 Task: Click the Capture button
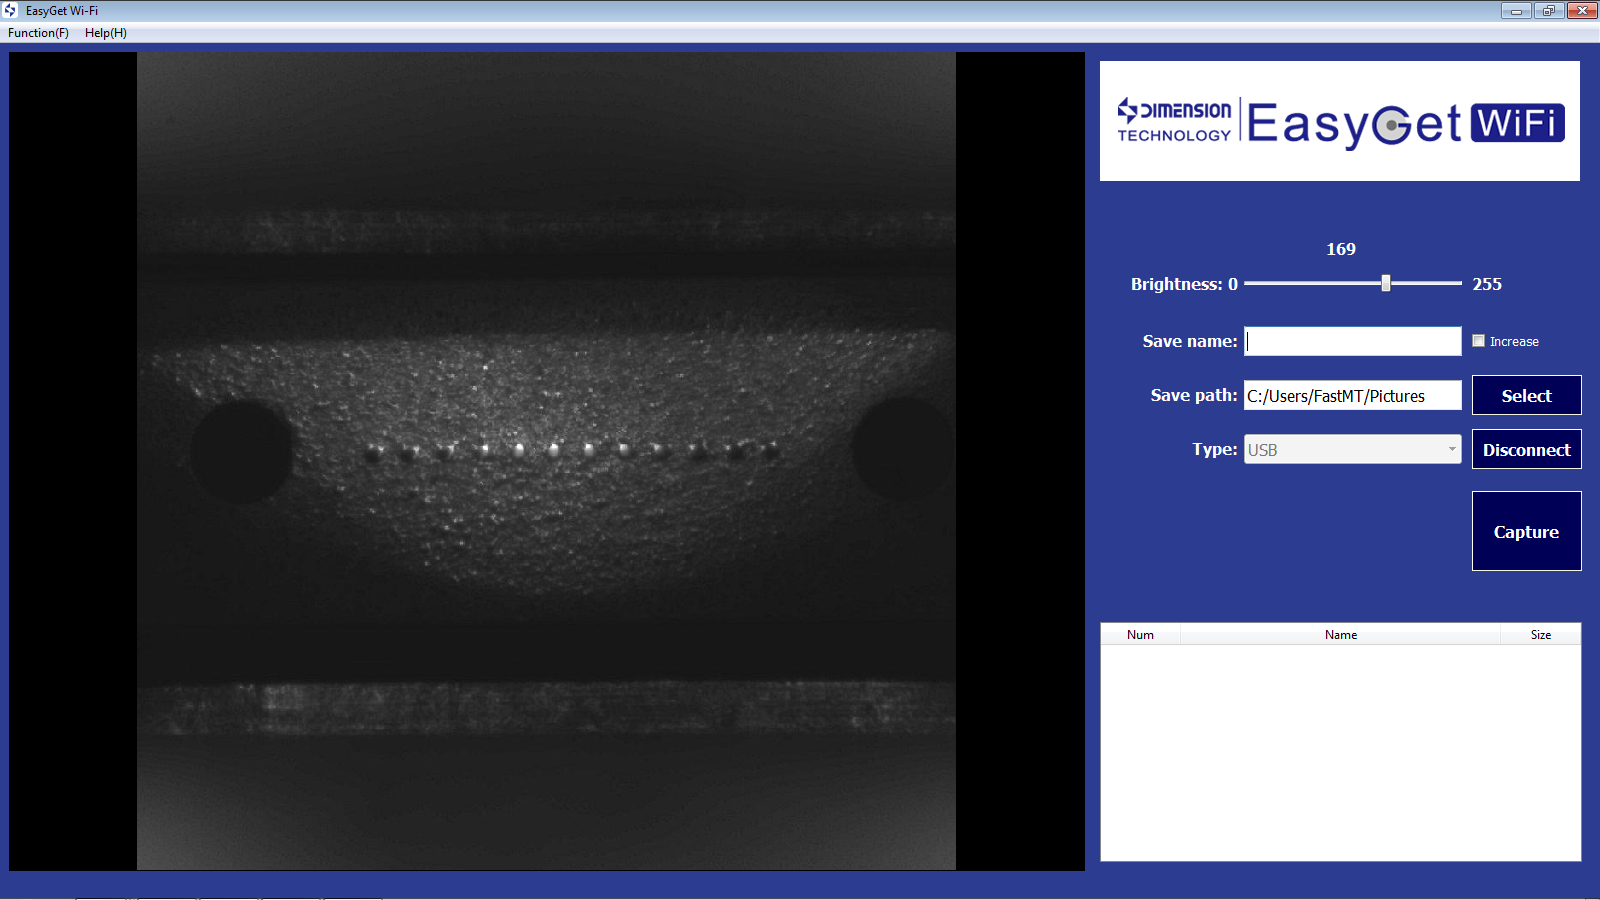tap(1526, 531)
